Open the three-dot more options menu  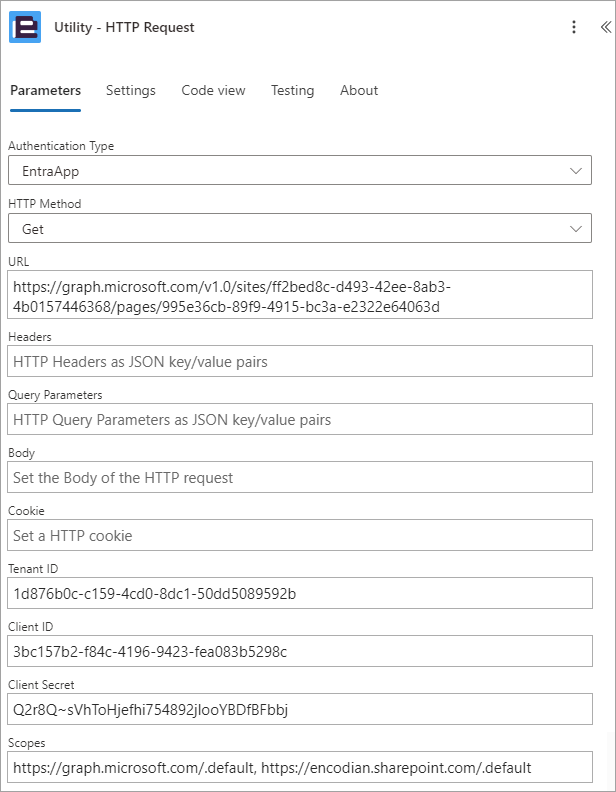click(574, 27)
